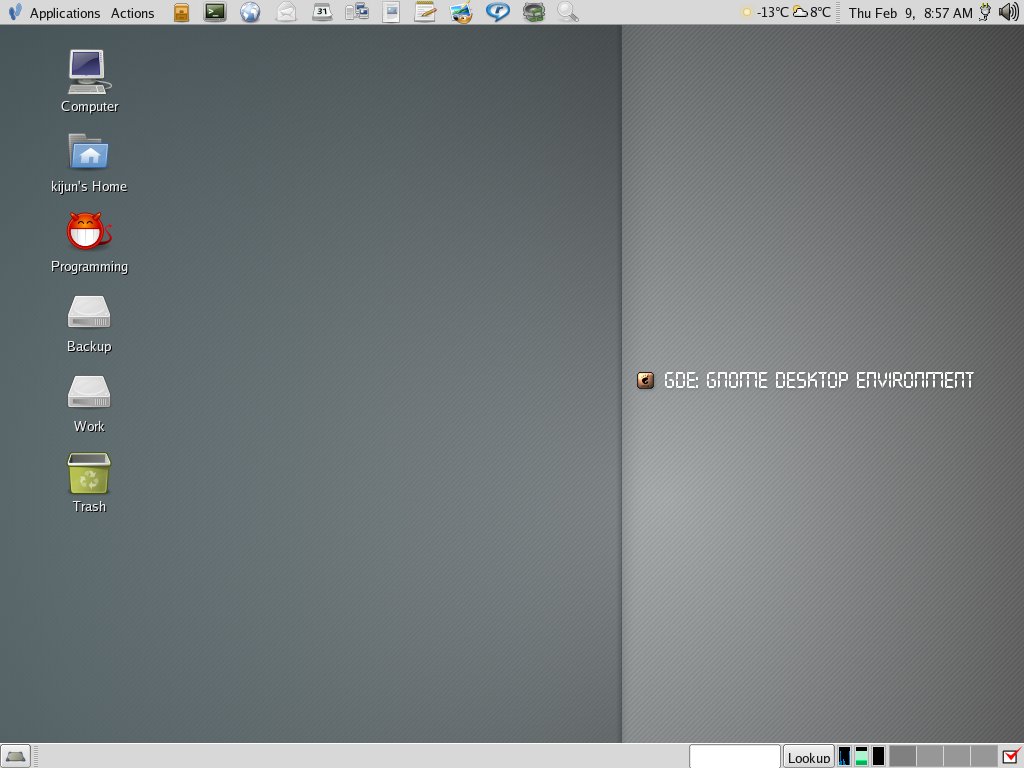The width and height of the screenshot is (1024, 768).
Task: Click the 'Computer' label under its icon
Action: 89,106
